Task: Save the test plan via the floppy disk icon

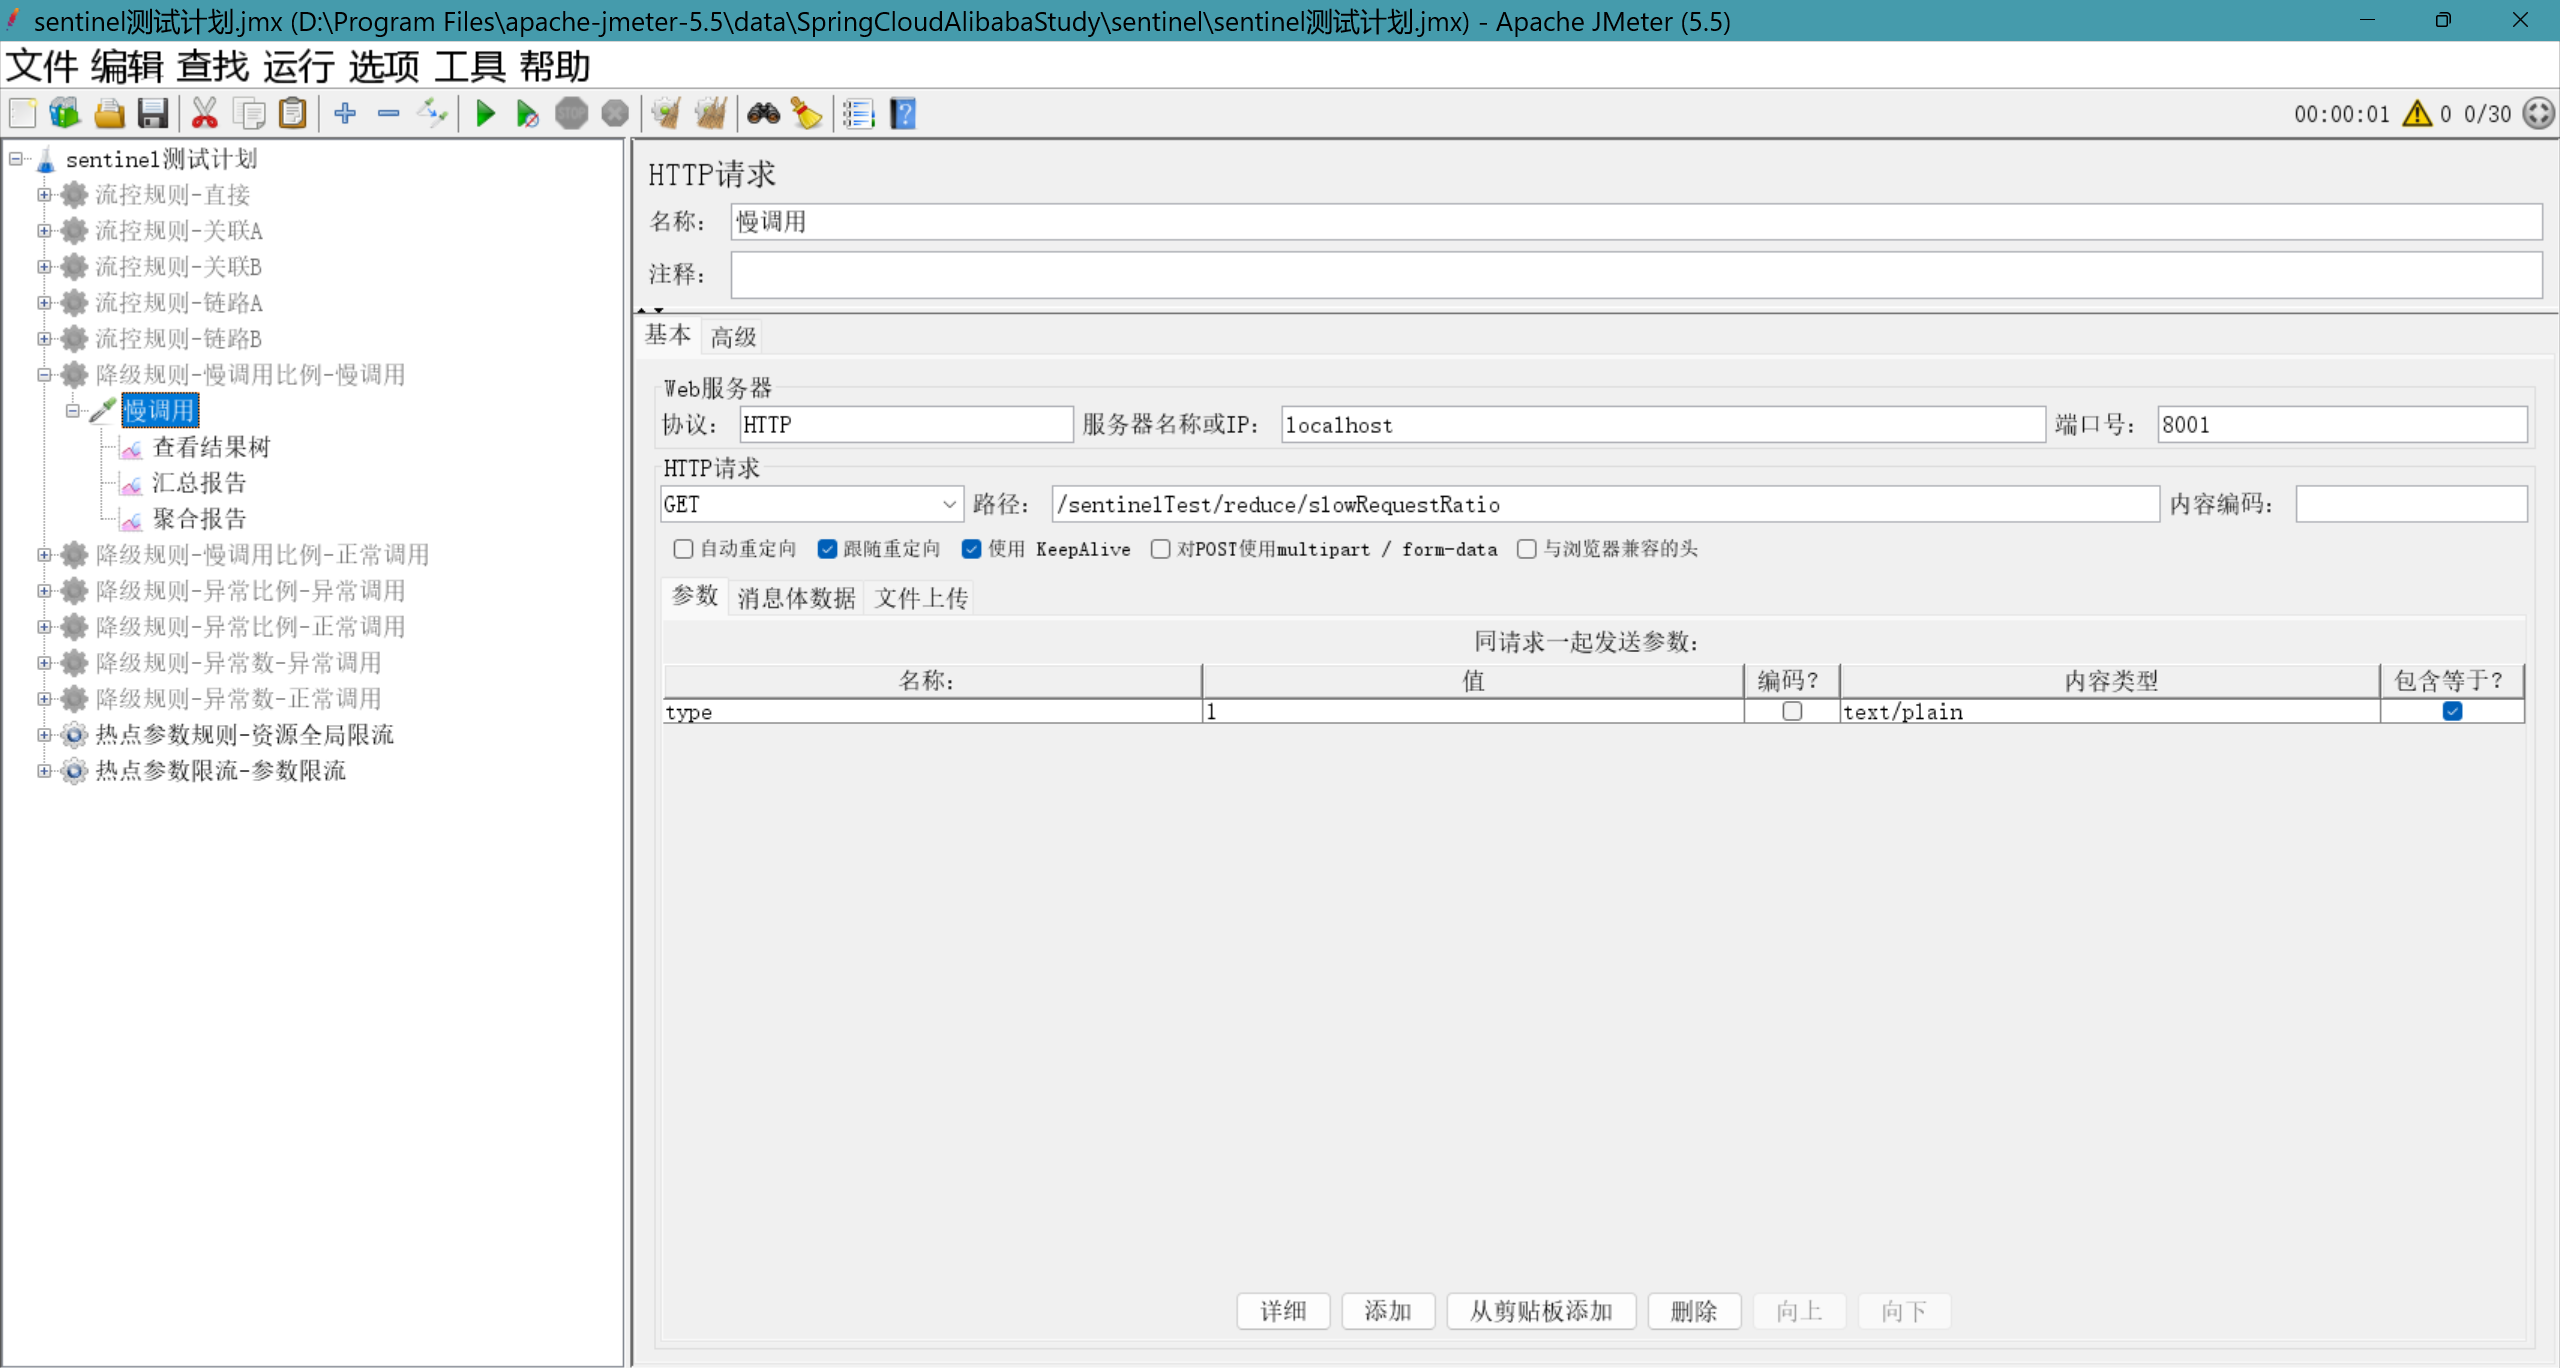Action: tap(152, 113)
